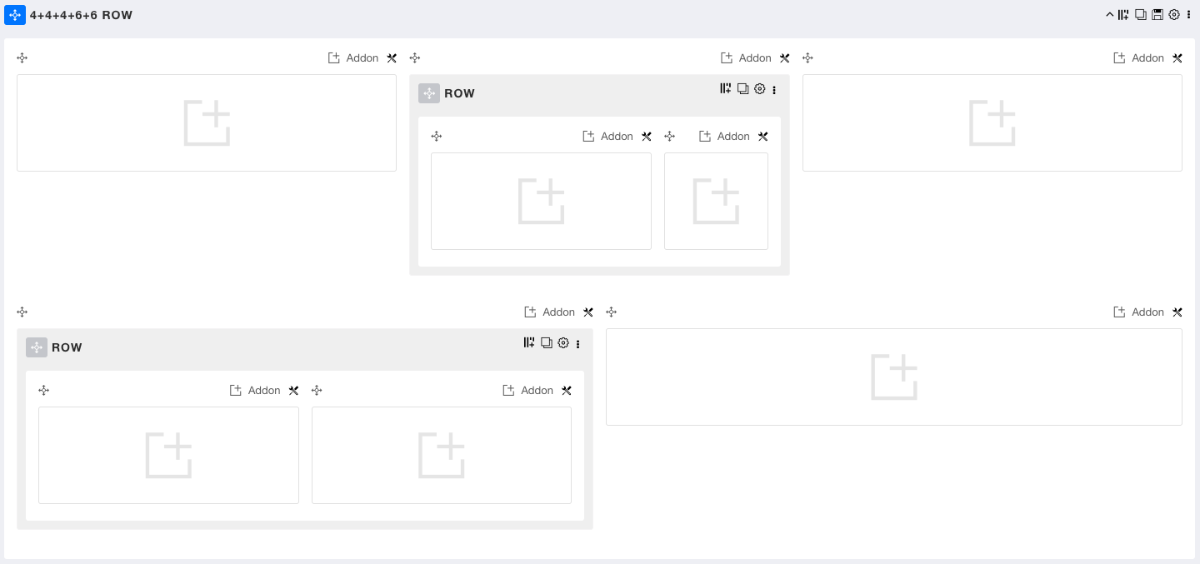Open three-dot menu of the lower nested ROW
Screen dimensions: 1200x564
coord(578,344)
